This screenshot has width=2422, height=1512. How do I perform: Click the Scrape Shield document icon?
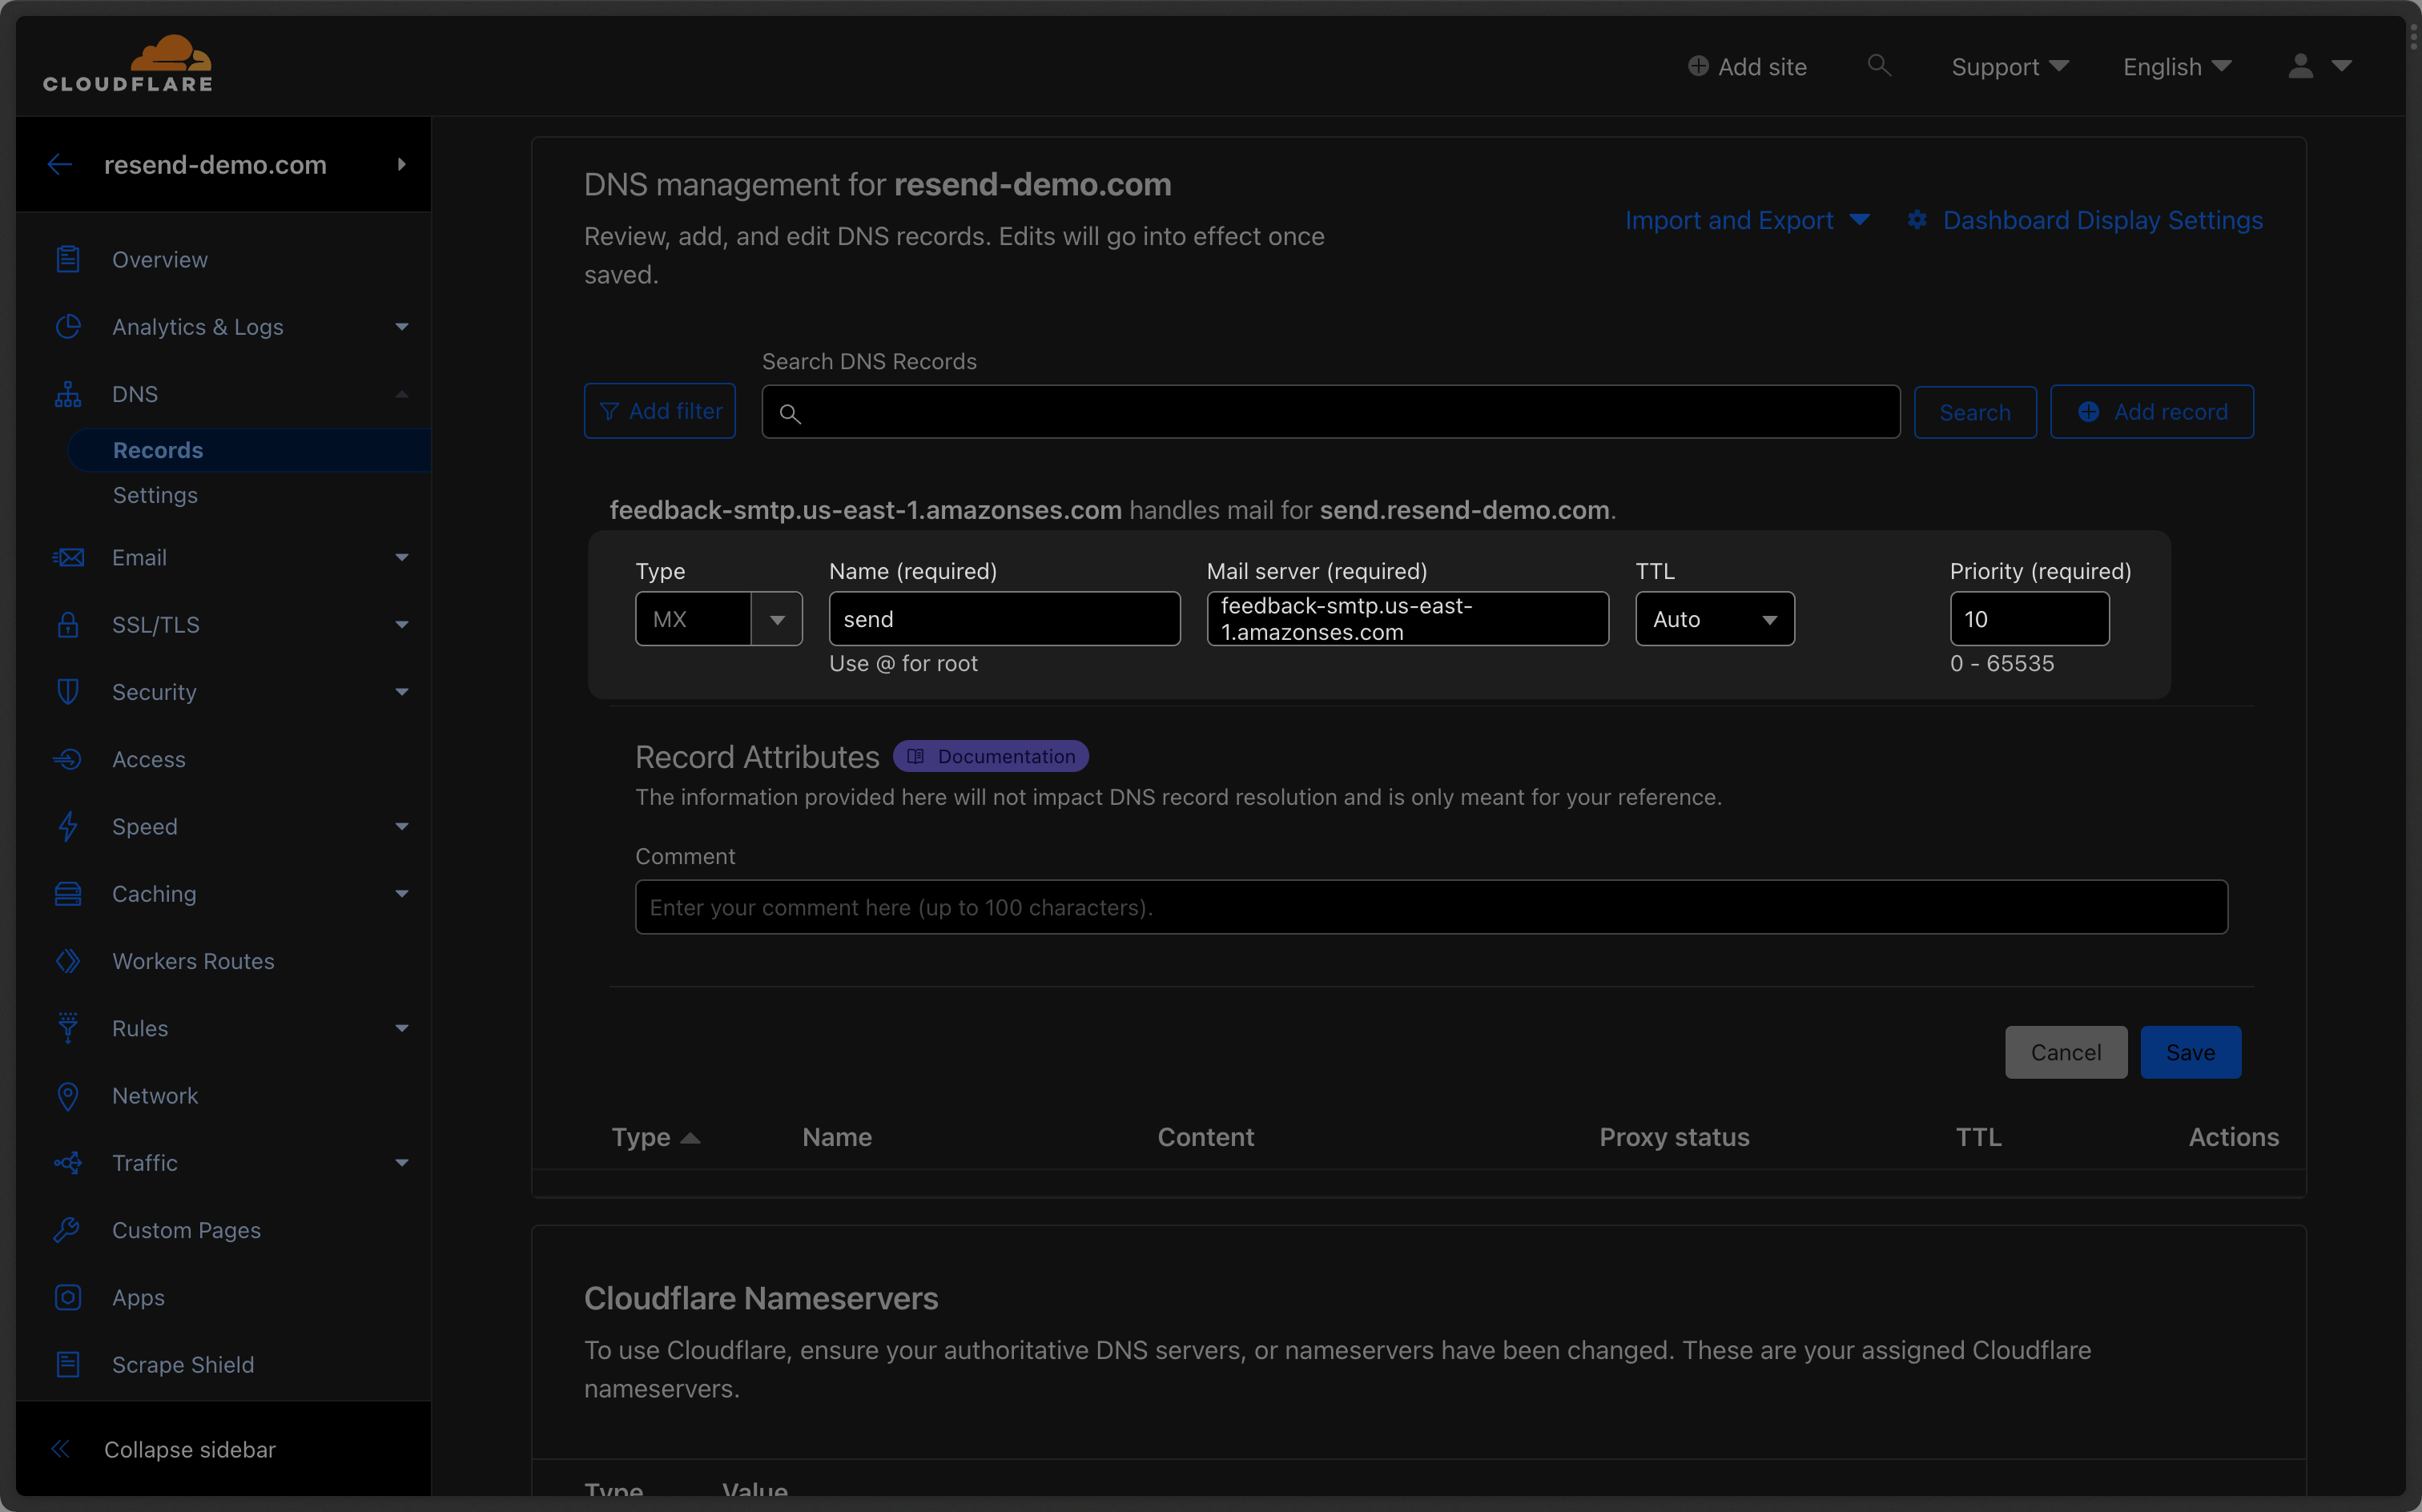click(68, 1364)
